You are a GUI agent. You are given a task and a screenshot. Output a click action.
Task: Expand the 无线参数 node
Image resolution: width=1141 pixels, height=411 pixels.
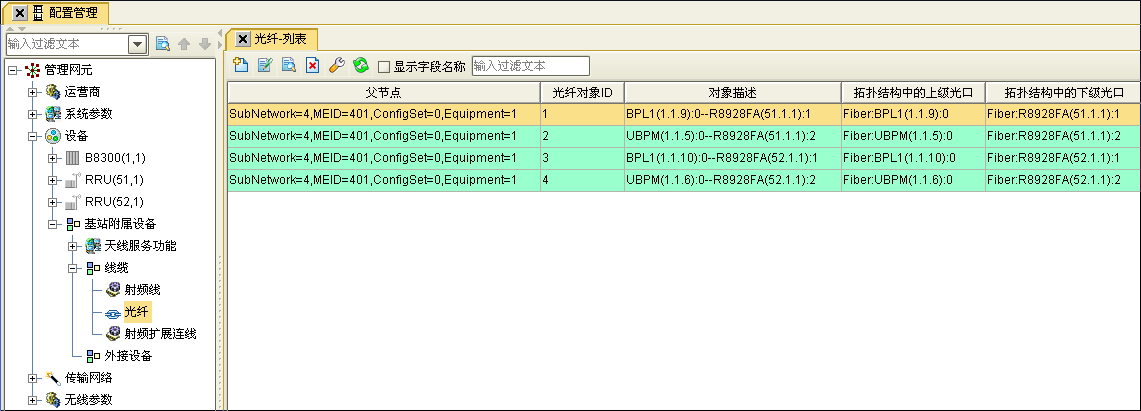33,399
